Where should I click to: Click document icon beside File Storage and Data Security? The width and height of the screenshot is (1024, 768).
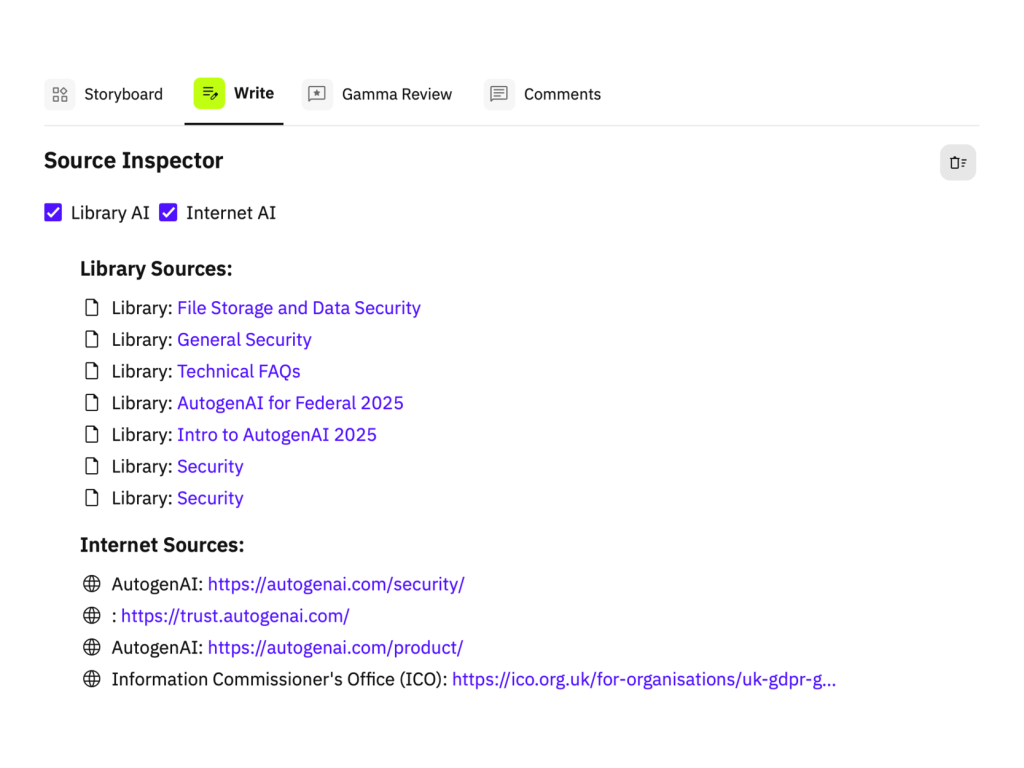92,308
